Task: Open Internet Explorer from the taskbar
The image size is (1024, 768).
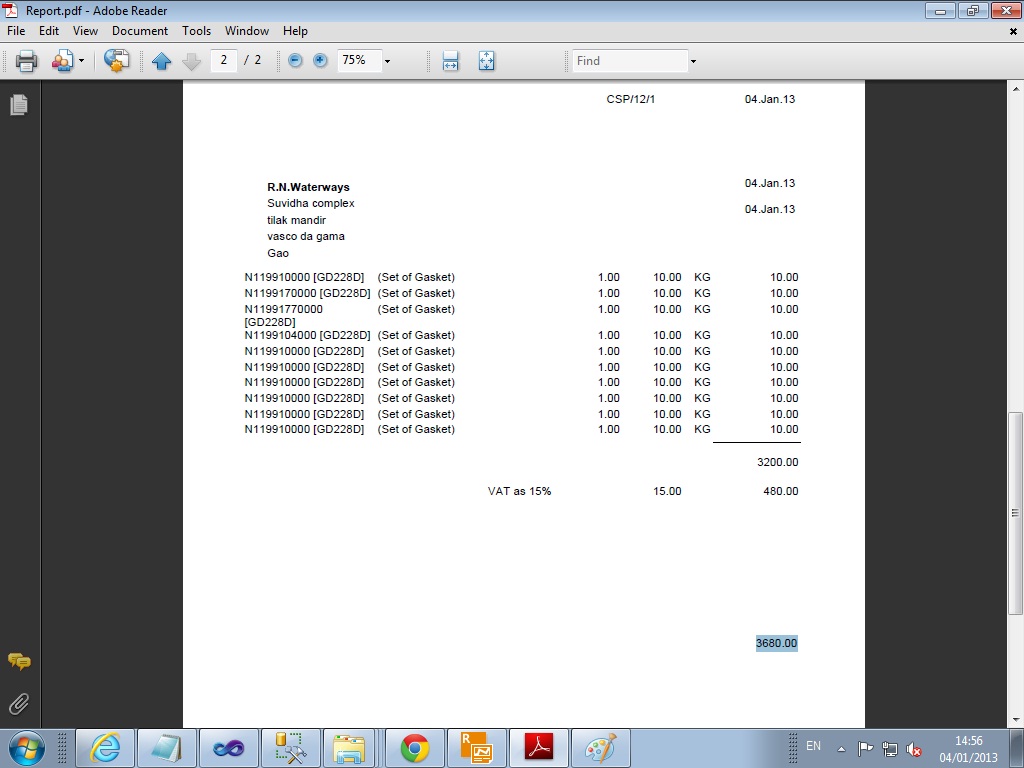Action: (x=105, y=748)
